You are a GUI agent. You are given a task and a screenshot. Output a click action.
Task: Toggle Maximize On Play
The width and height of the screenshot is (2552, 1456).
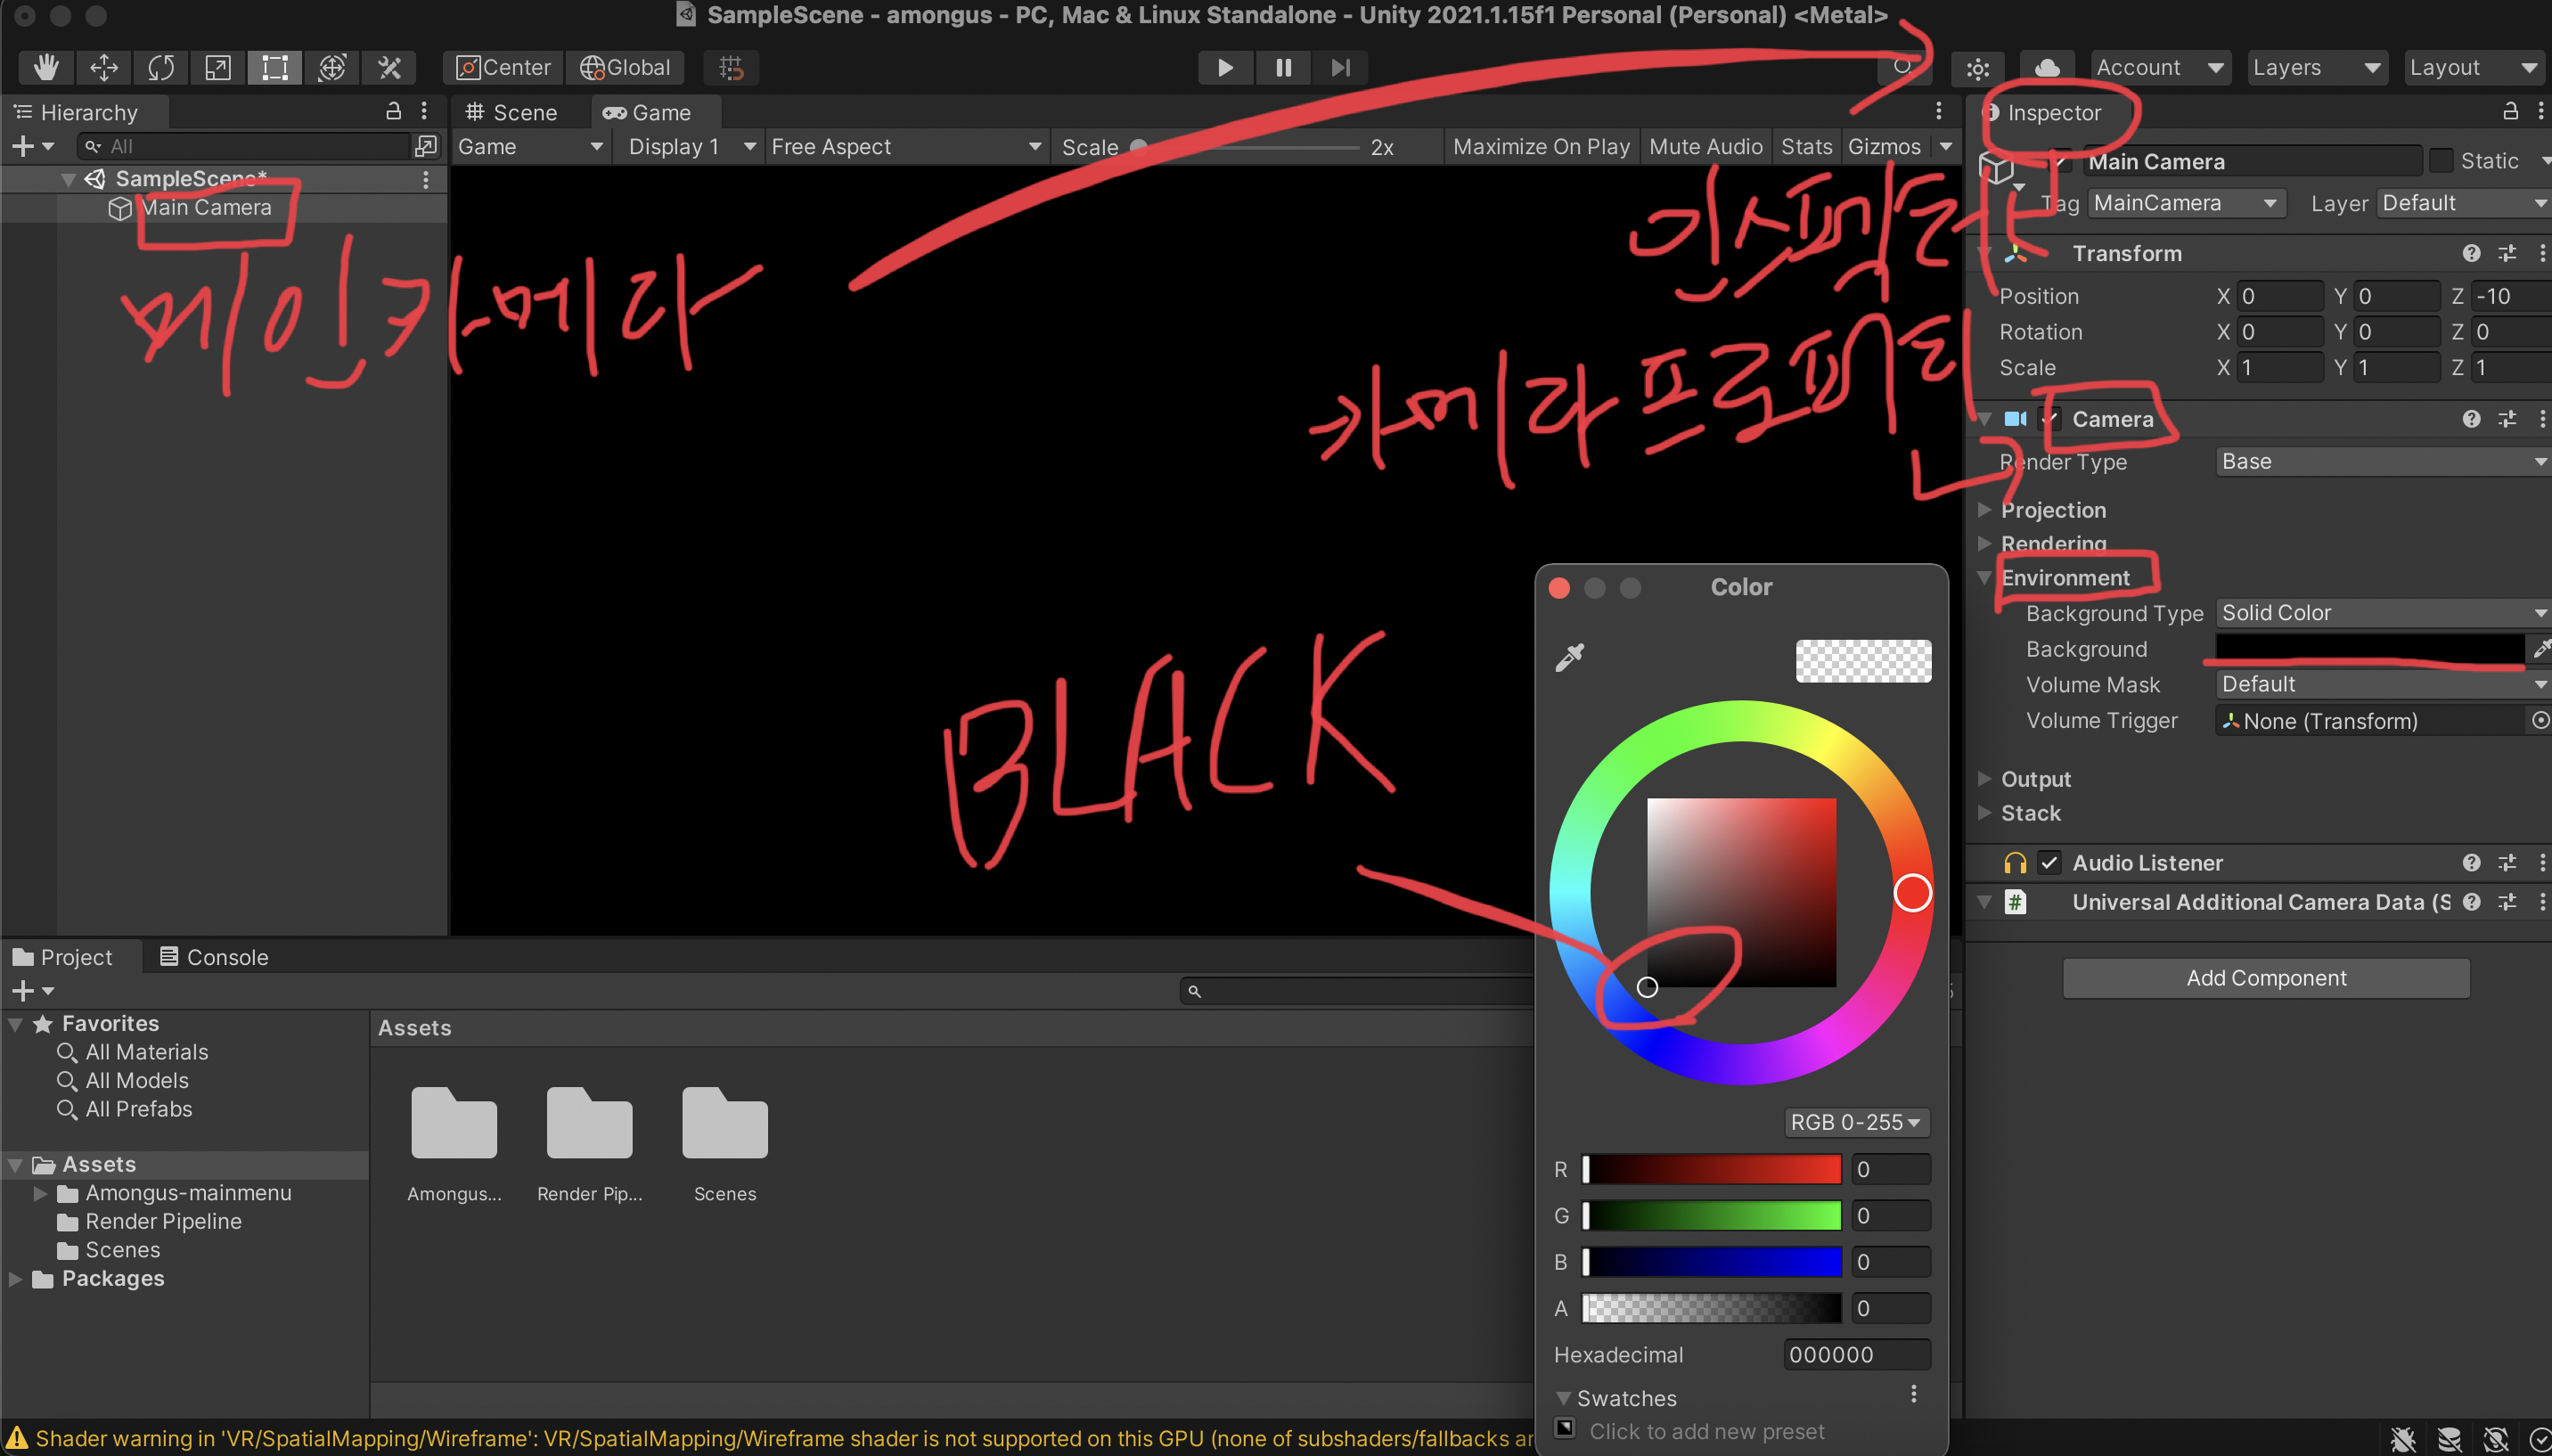1541,147
